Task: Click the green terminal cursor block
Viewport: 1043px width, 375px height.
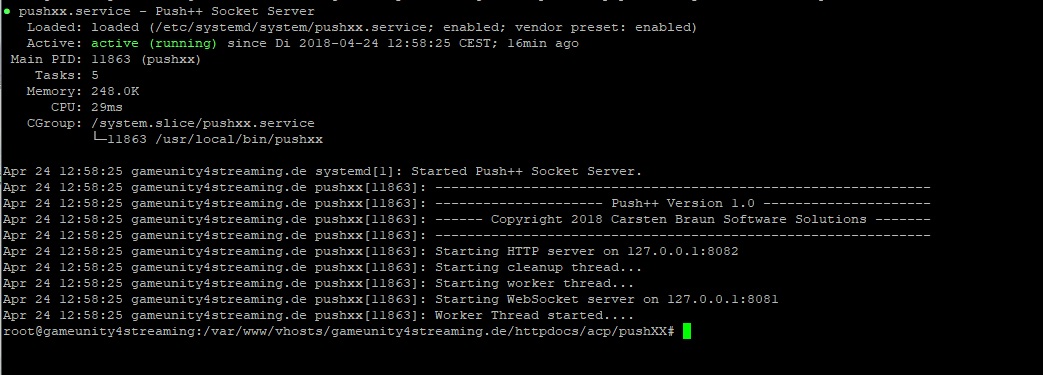Action: [687, 331]
